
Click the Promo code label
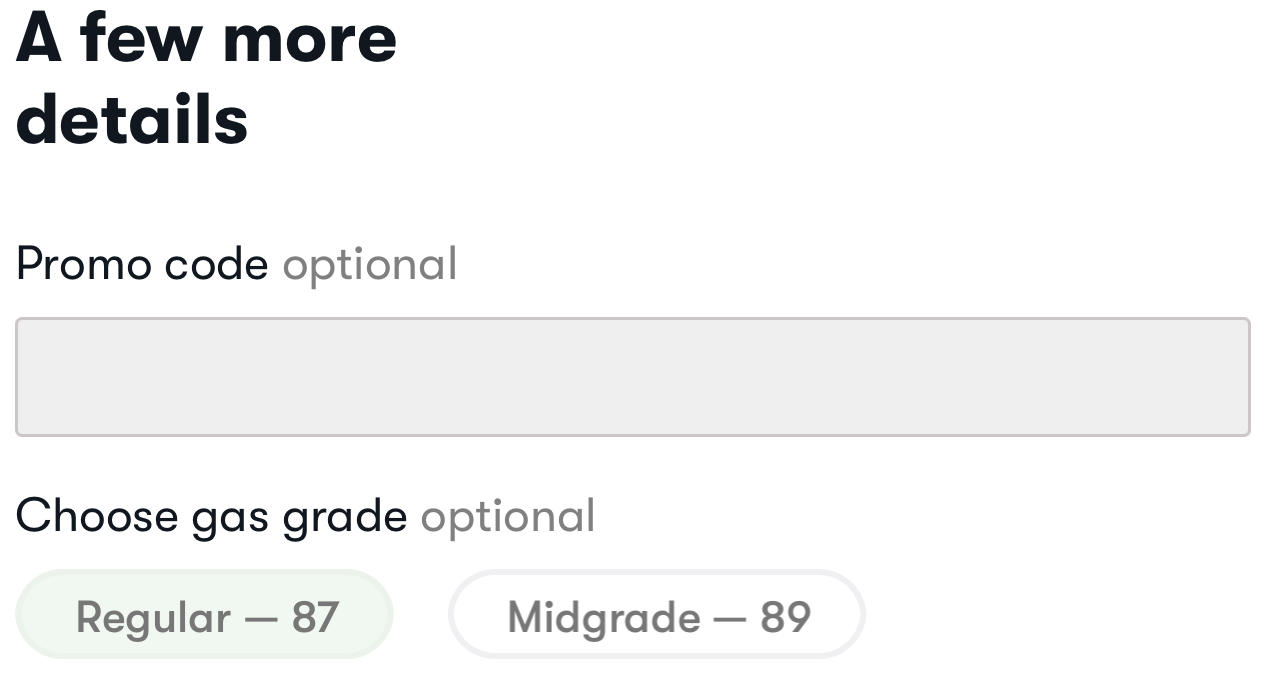coord(142,264)
